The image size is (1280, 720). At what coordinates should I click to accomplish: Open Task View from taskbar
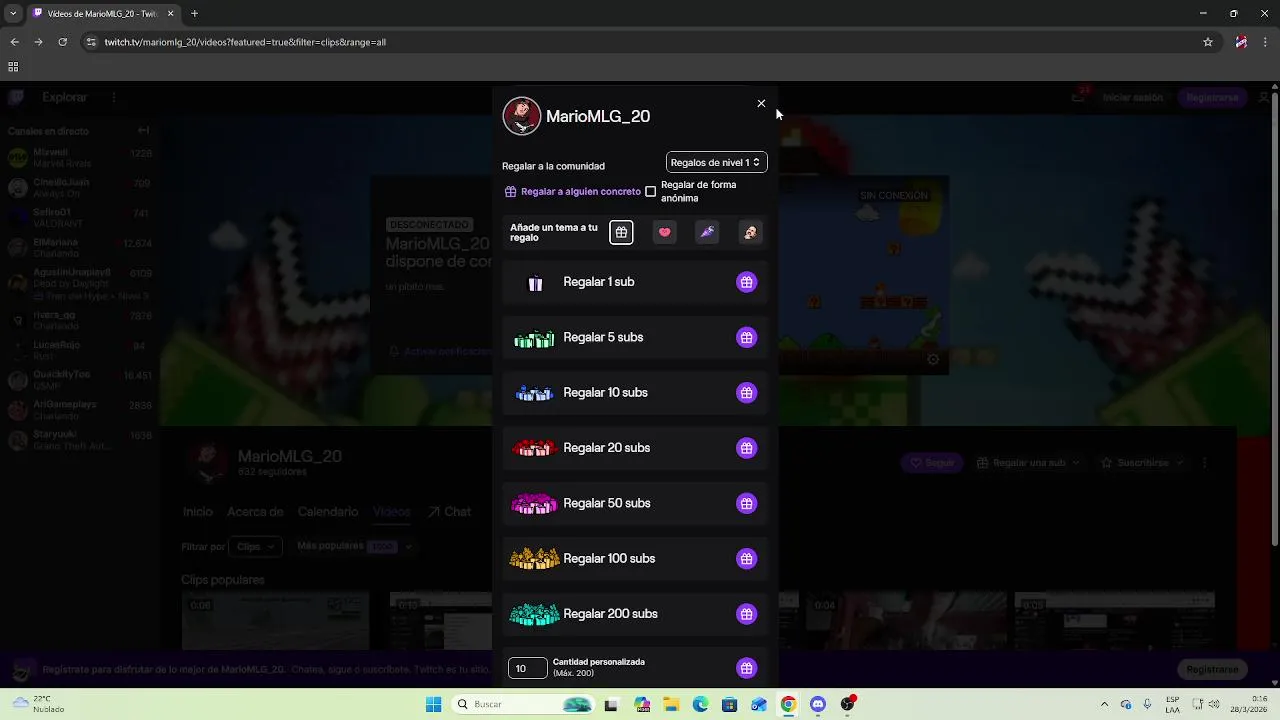point(611,704)
